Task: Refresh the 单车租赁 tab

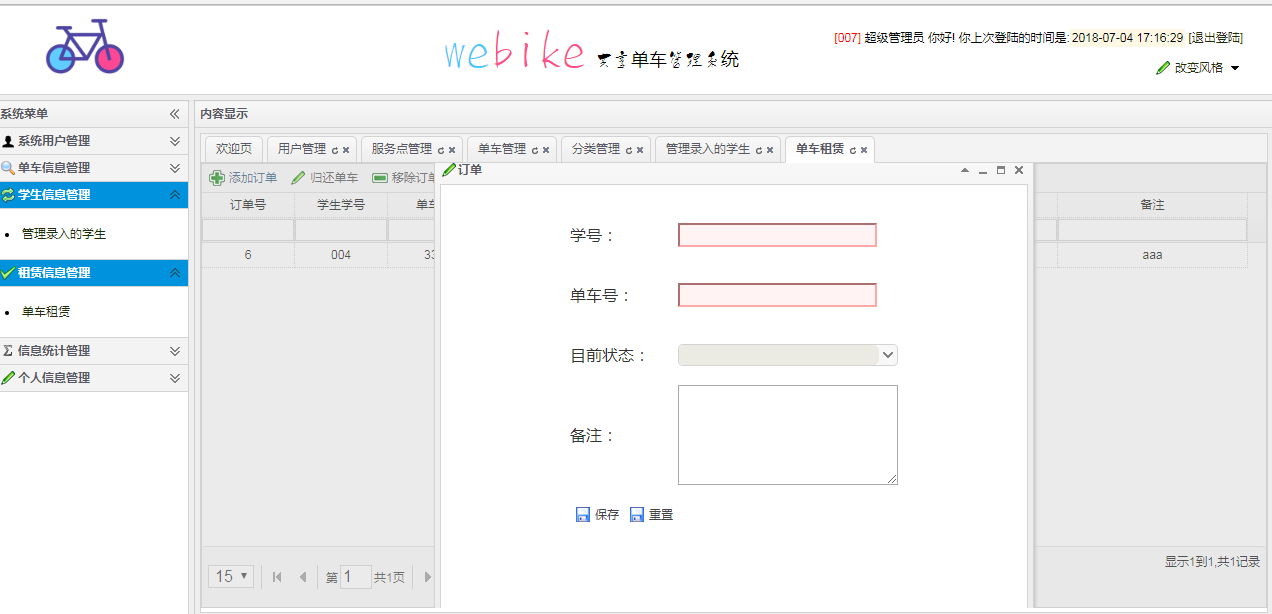Action: click(853, 150)
